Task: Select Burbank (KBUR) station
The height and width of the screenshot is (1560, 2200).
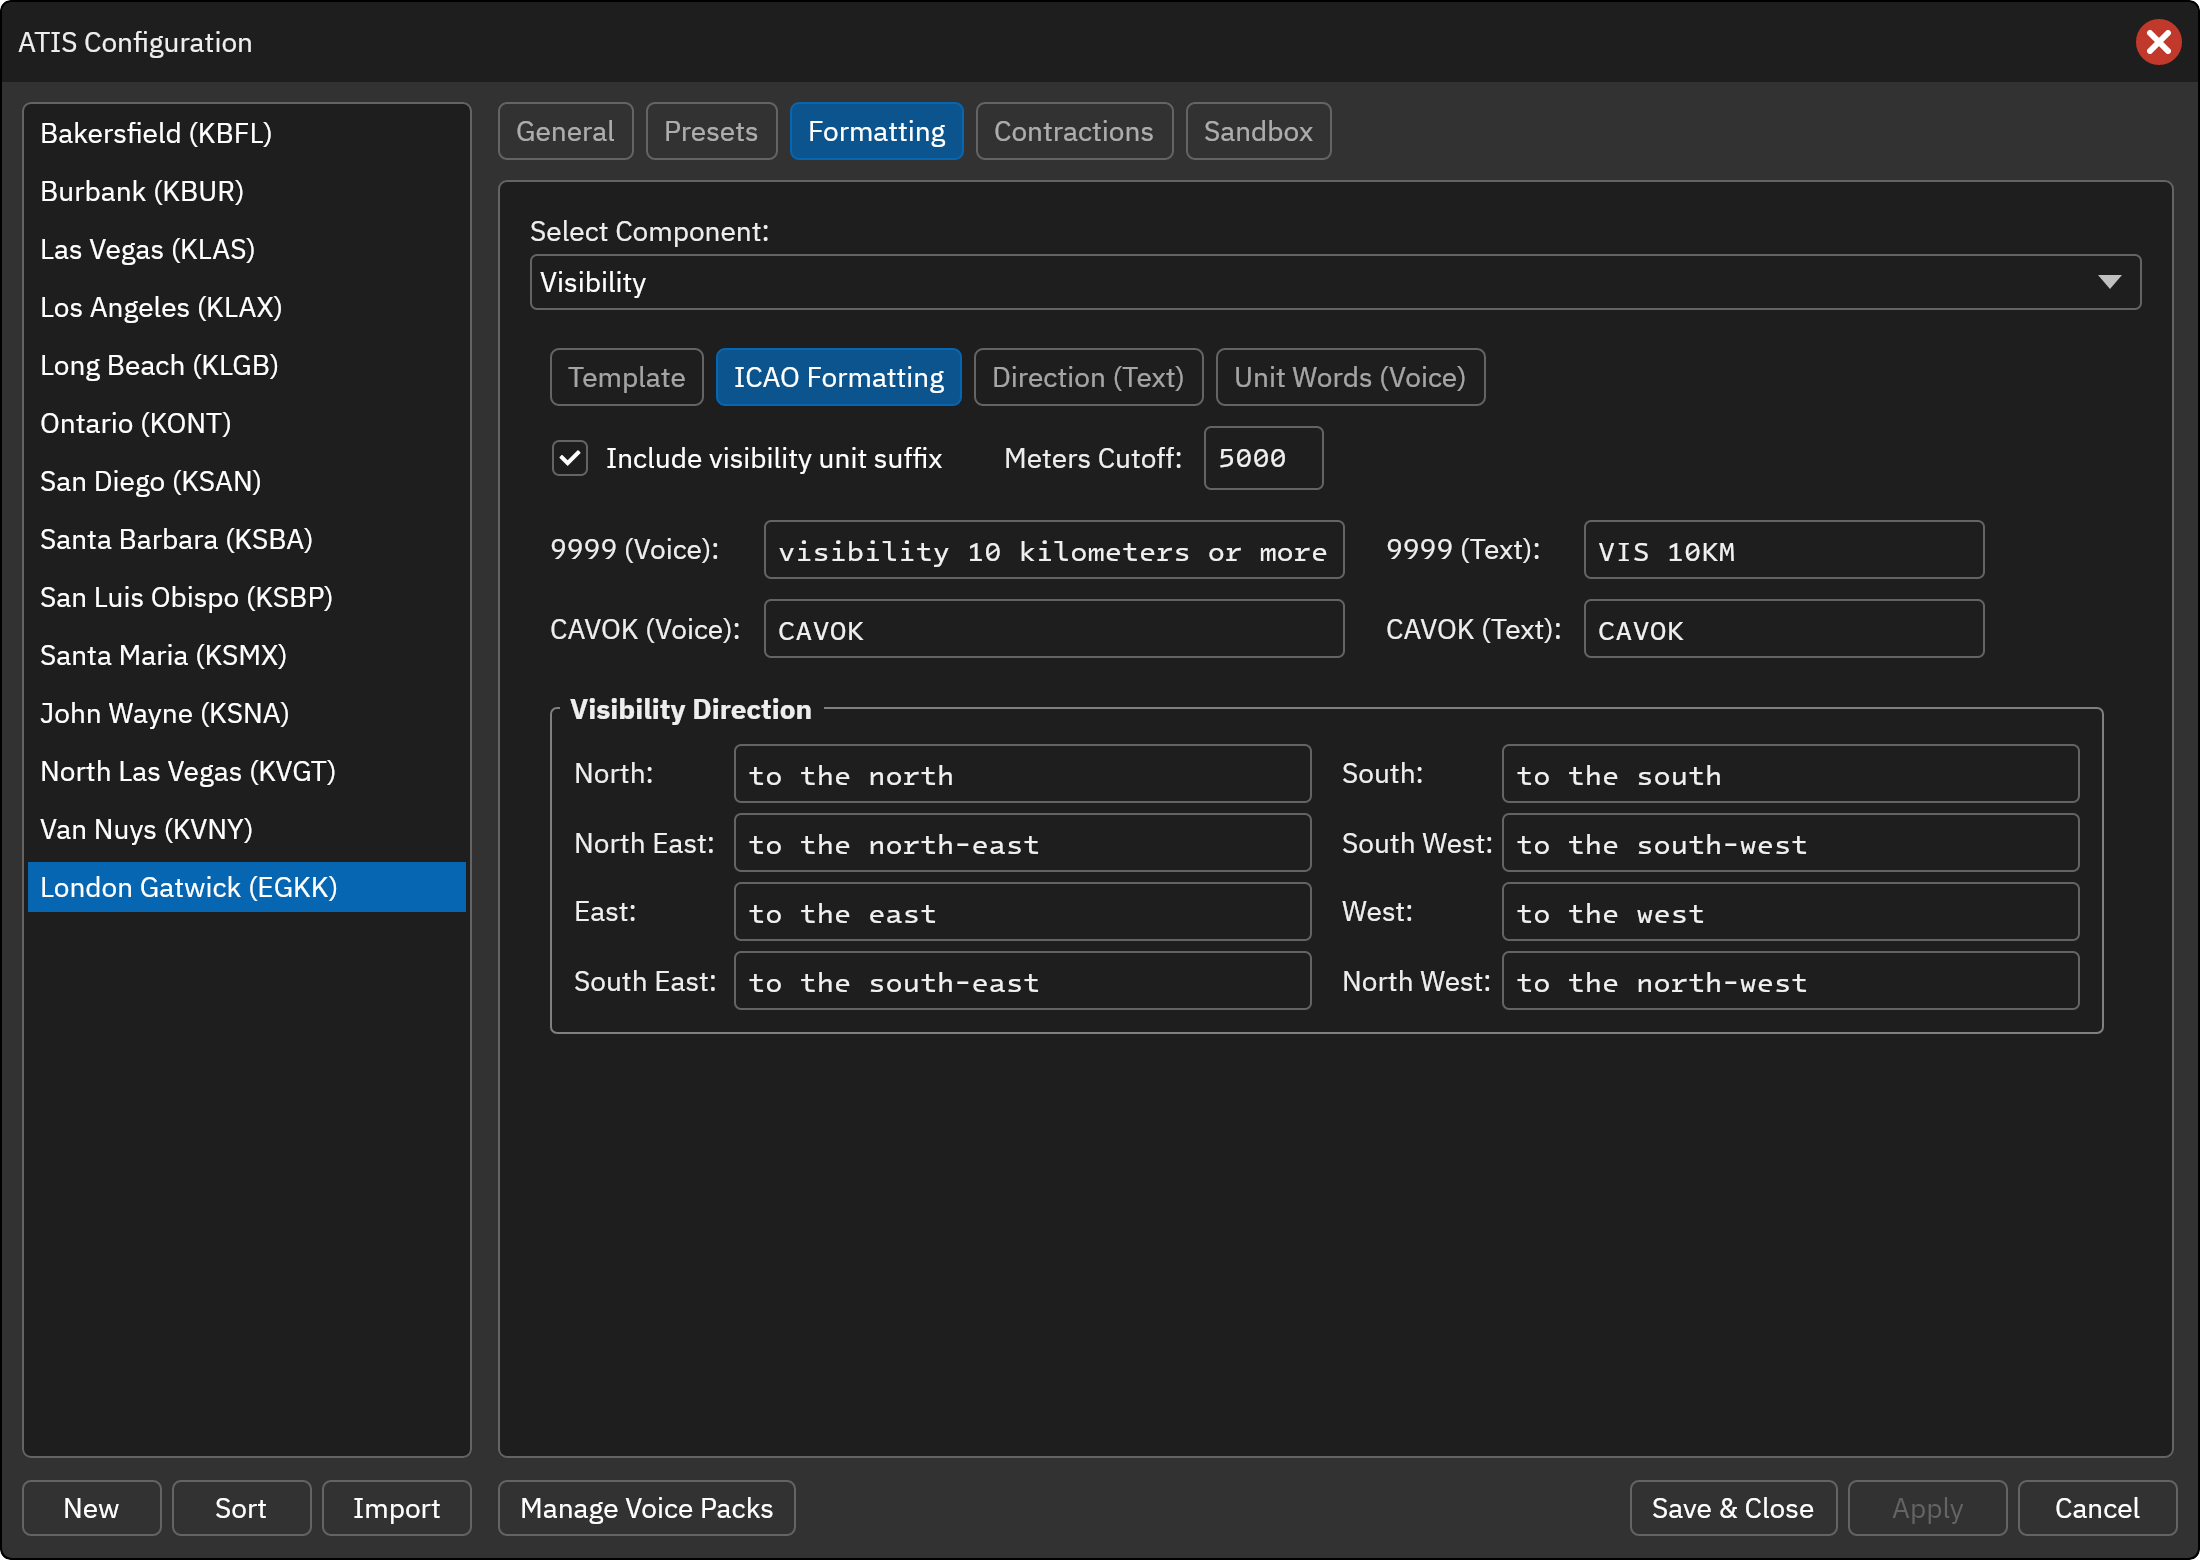Action: 247,191
